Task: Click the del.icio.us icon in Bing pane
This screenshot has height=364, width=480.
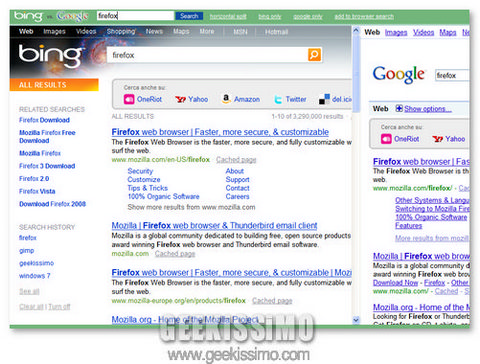Action: 324,99
